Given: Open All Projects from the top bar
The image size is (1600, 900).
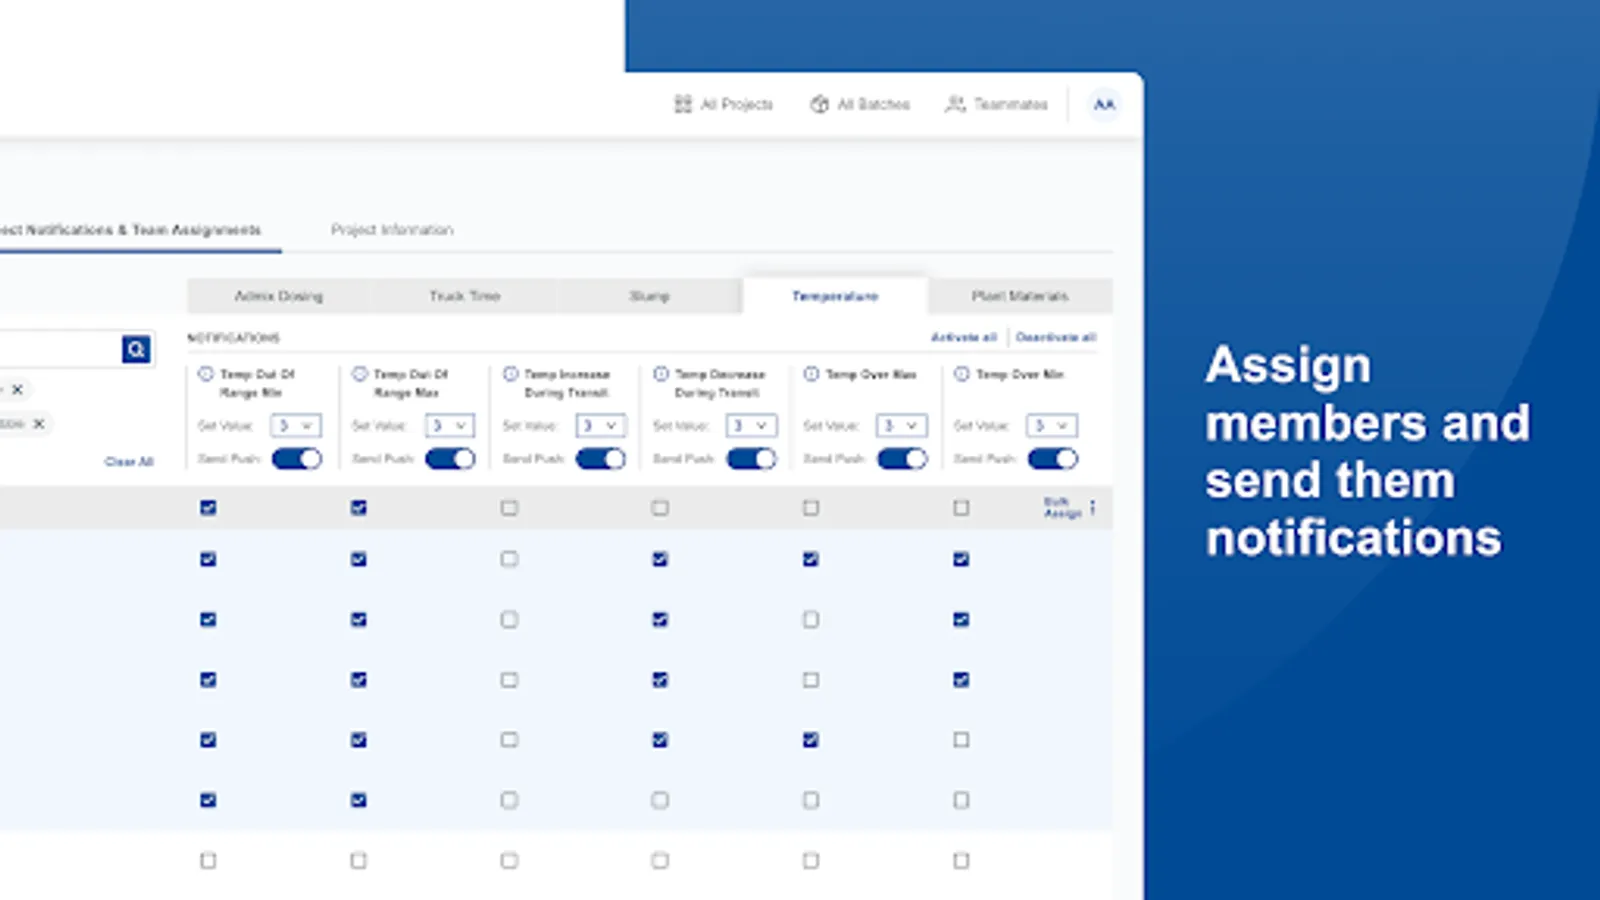Looking at the screenshot, I should (724, 104).
